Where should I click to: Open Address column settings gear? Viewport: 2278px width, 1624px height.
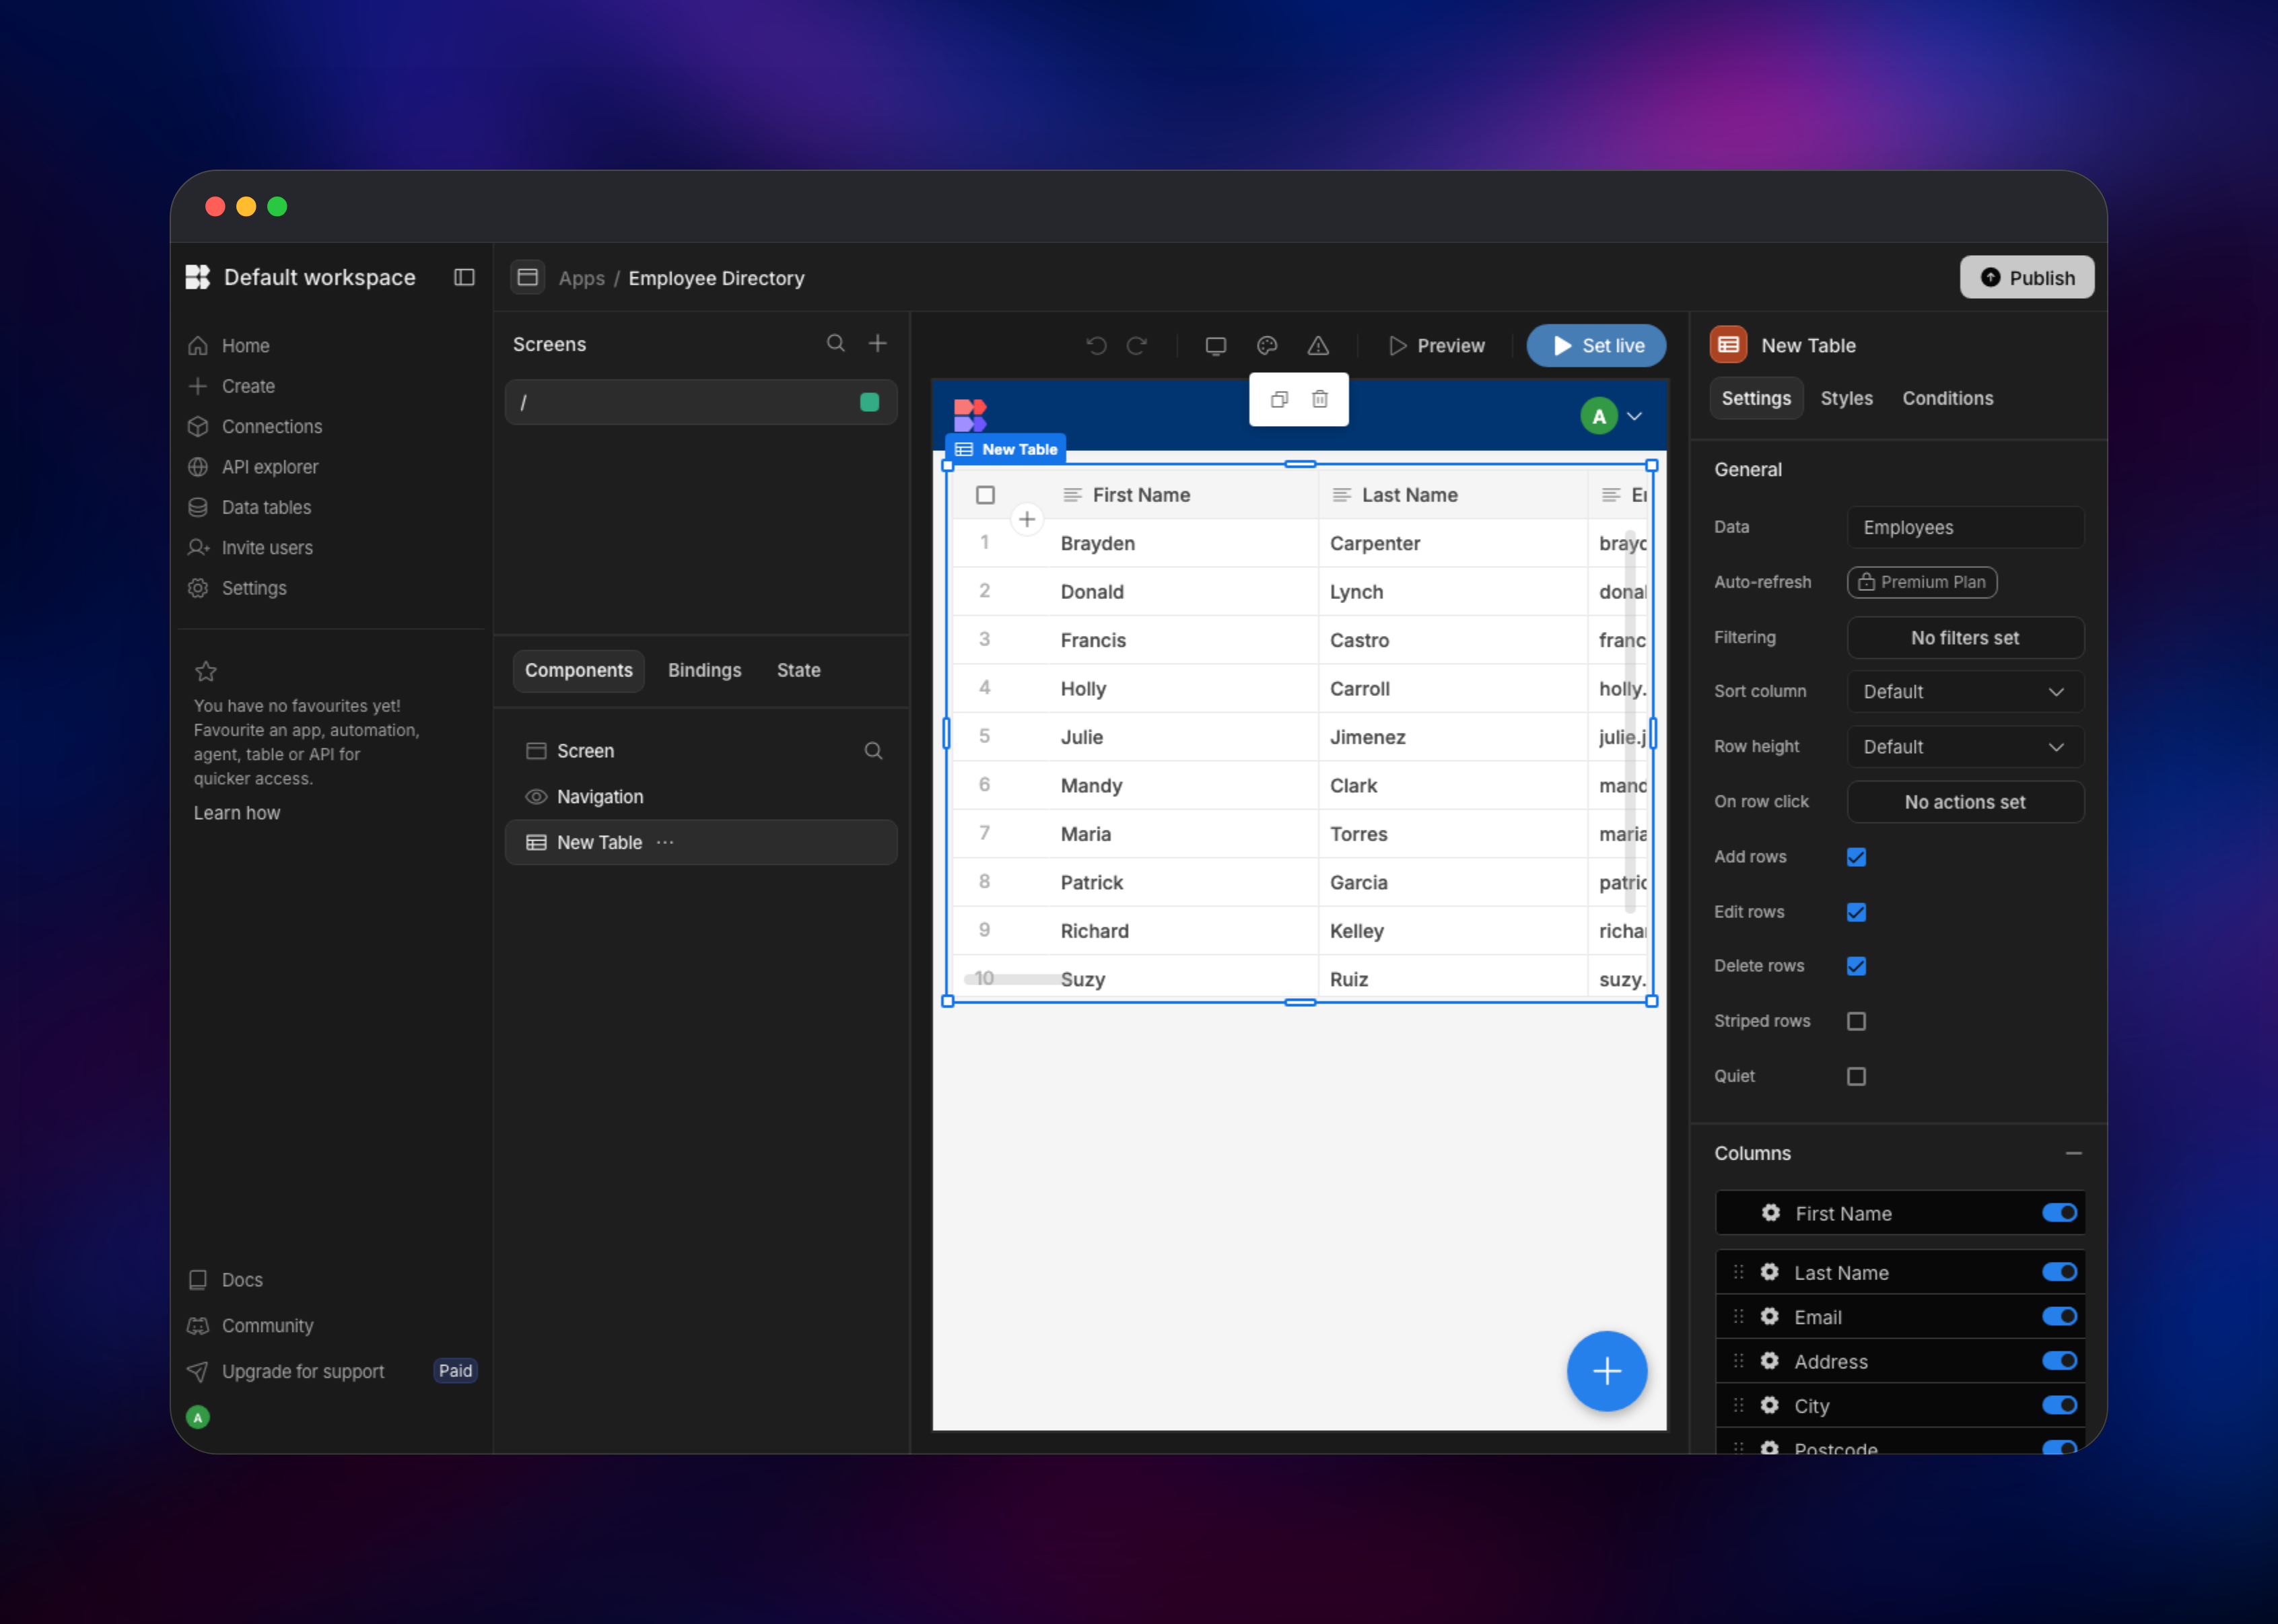1769,1361
